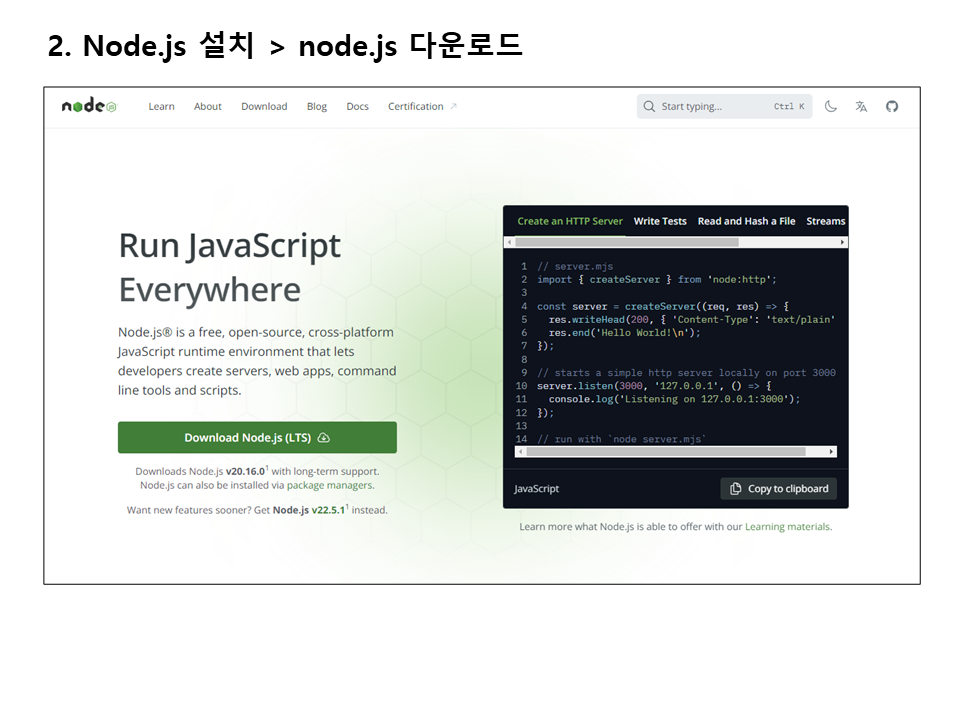Click the JavaScript language label
Screen dimensions: 960x720
point(536,489)
